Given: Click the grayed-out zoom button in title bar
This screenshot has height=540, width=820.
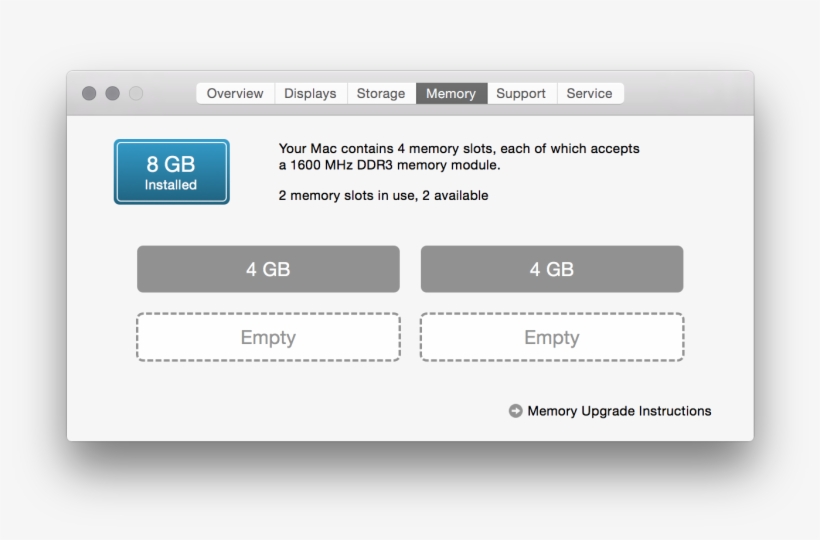Looking at the screenshot, I should 136,93.
